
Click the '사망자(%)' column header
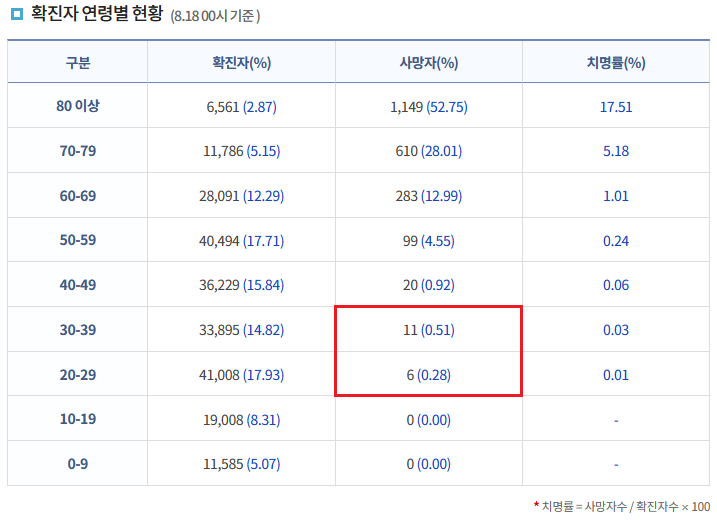[429, 62]
